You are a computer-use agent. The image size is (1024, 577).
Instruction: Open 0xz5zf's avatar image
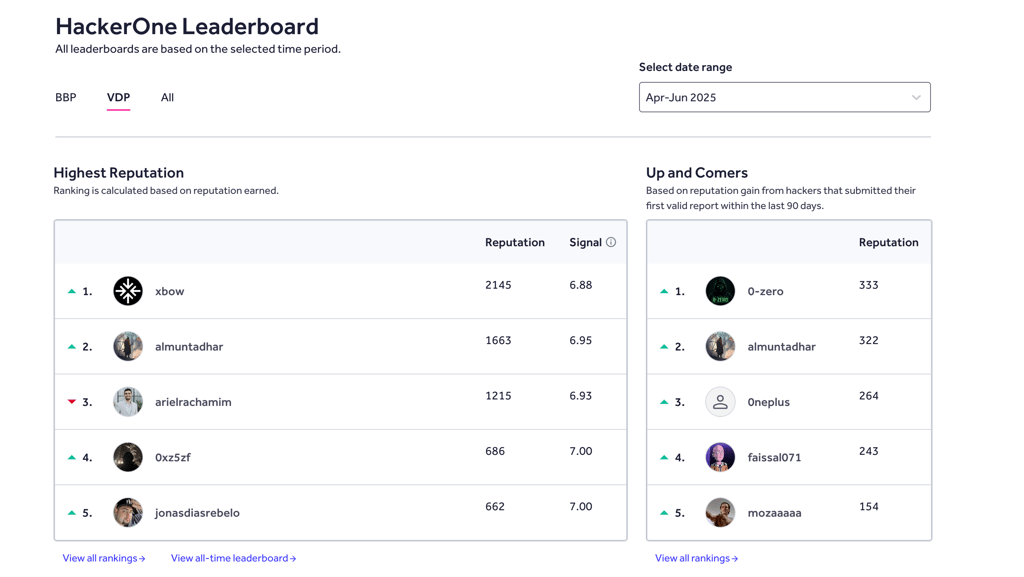128,458
